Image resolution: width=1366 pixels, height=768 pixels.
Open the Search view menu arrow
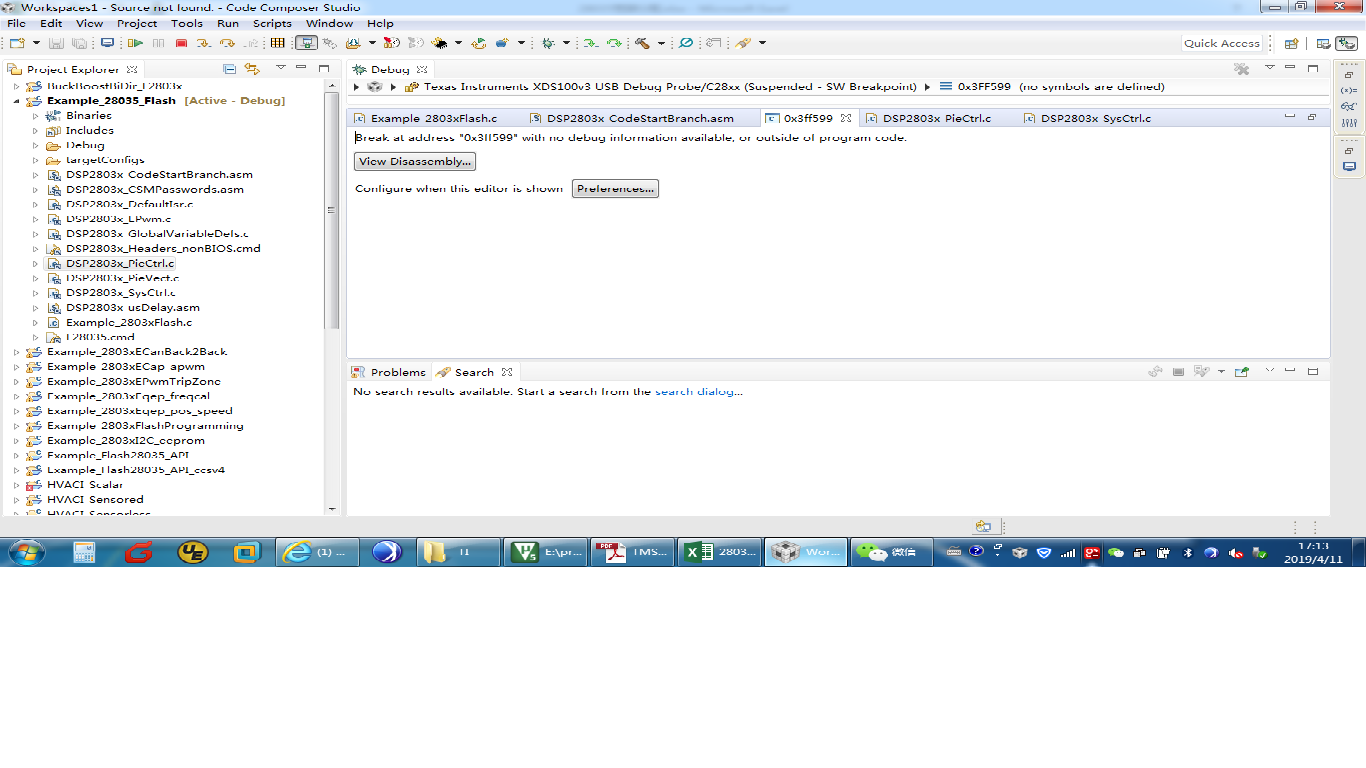(x=1269, y=371)
